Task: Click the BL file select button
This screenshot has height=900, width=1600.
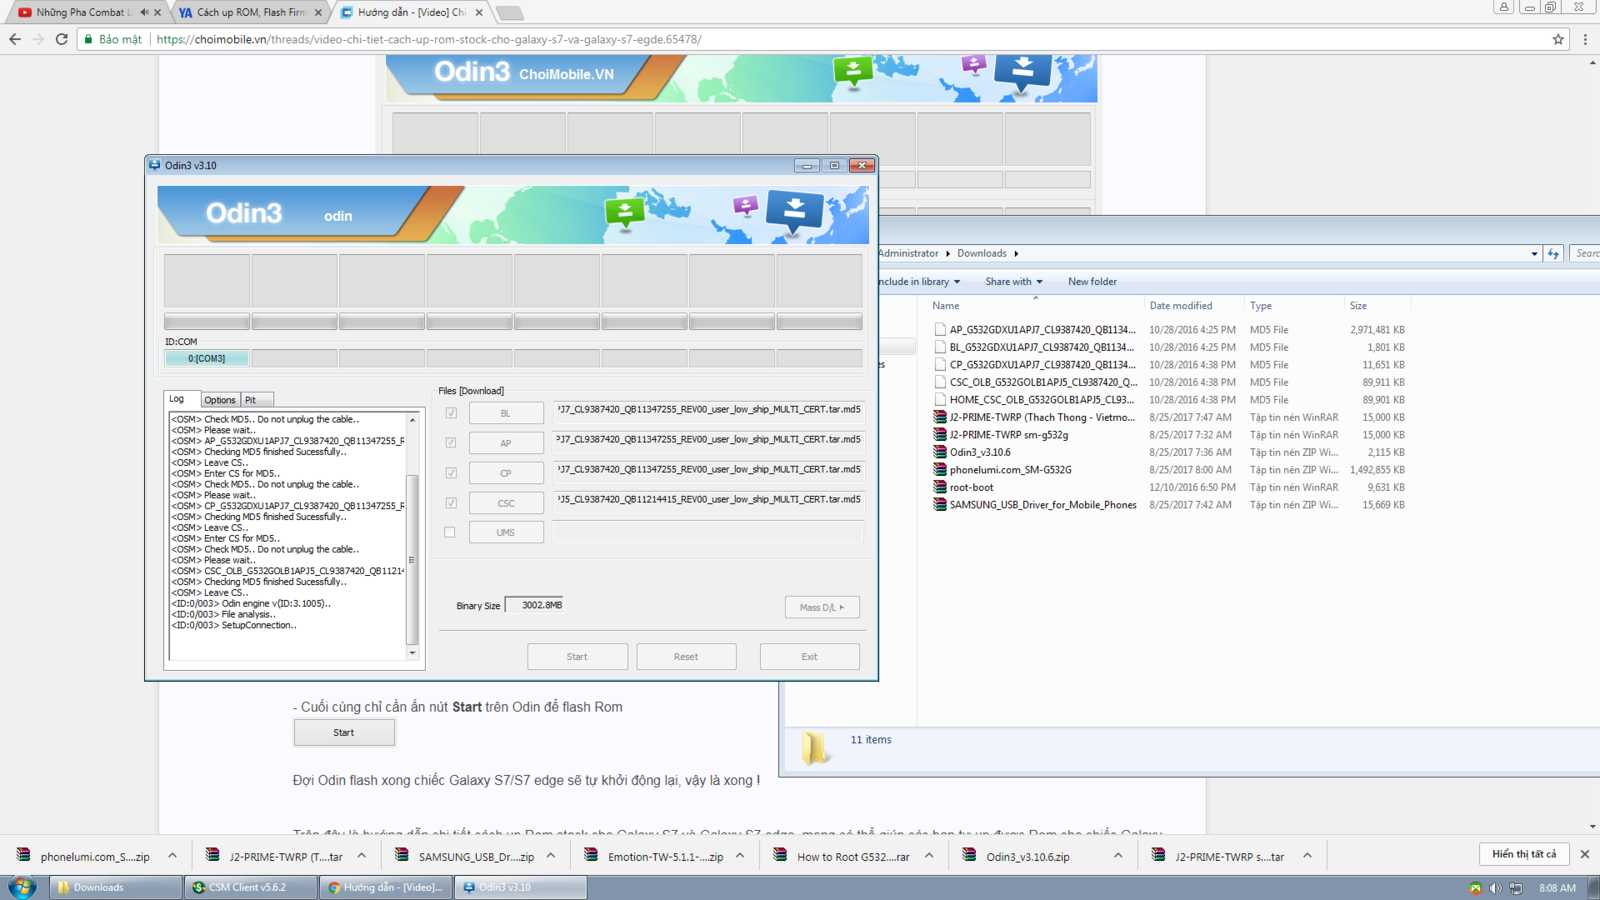Action: [506, 413]
